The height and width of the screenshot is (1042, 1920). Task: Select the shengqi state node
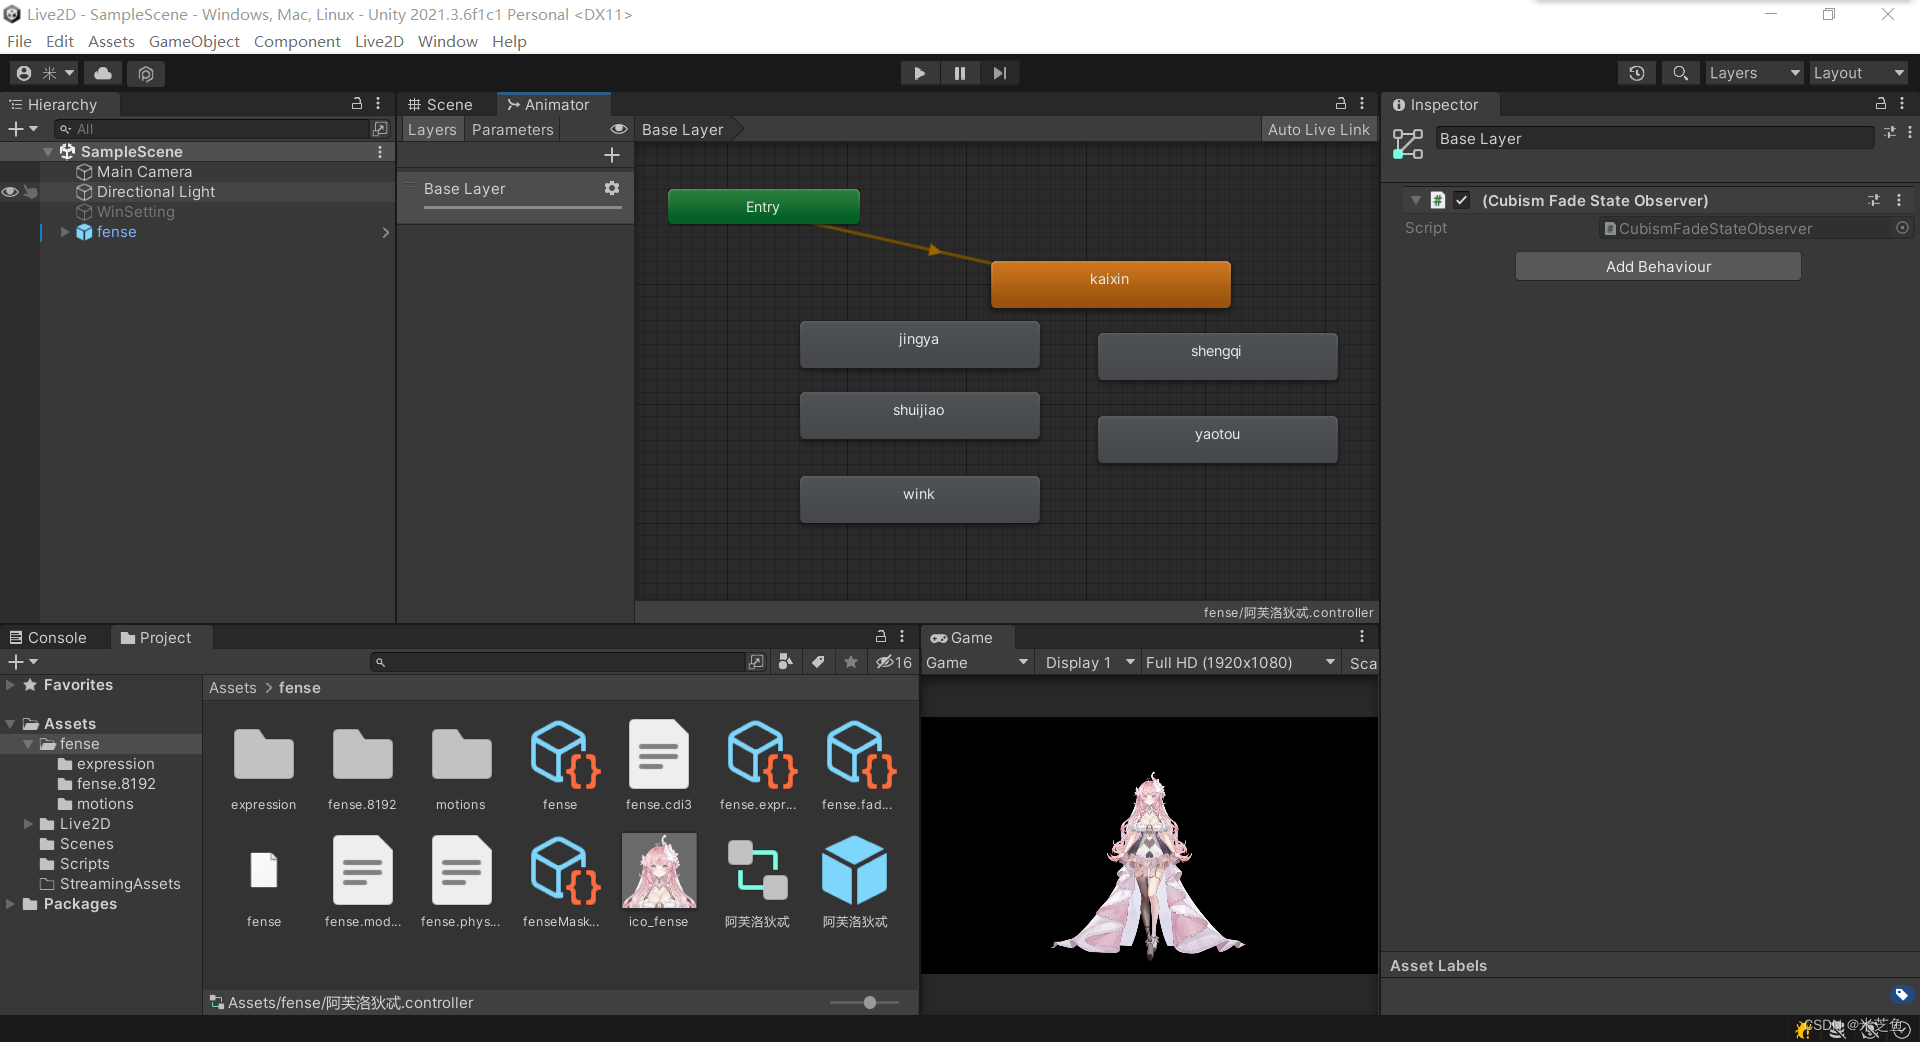click(x=1217, y=355)
